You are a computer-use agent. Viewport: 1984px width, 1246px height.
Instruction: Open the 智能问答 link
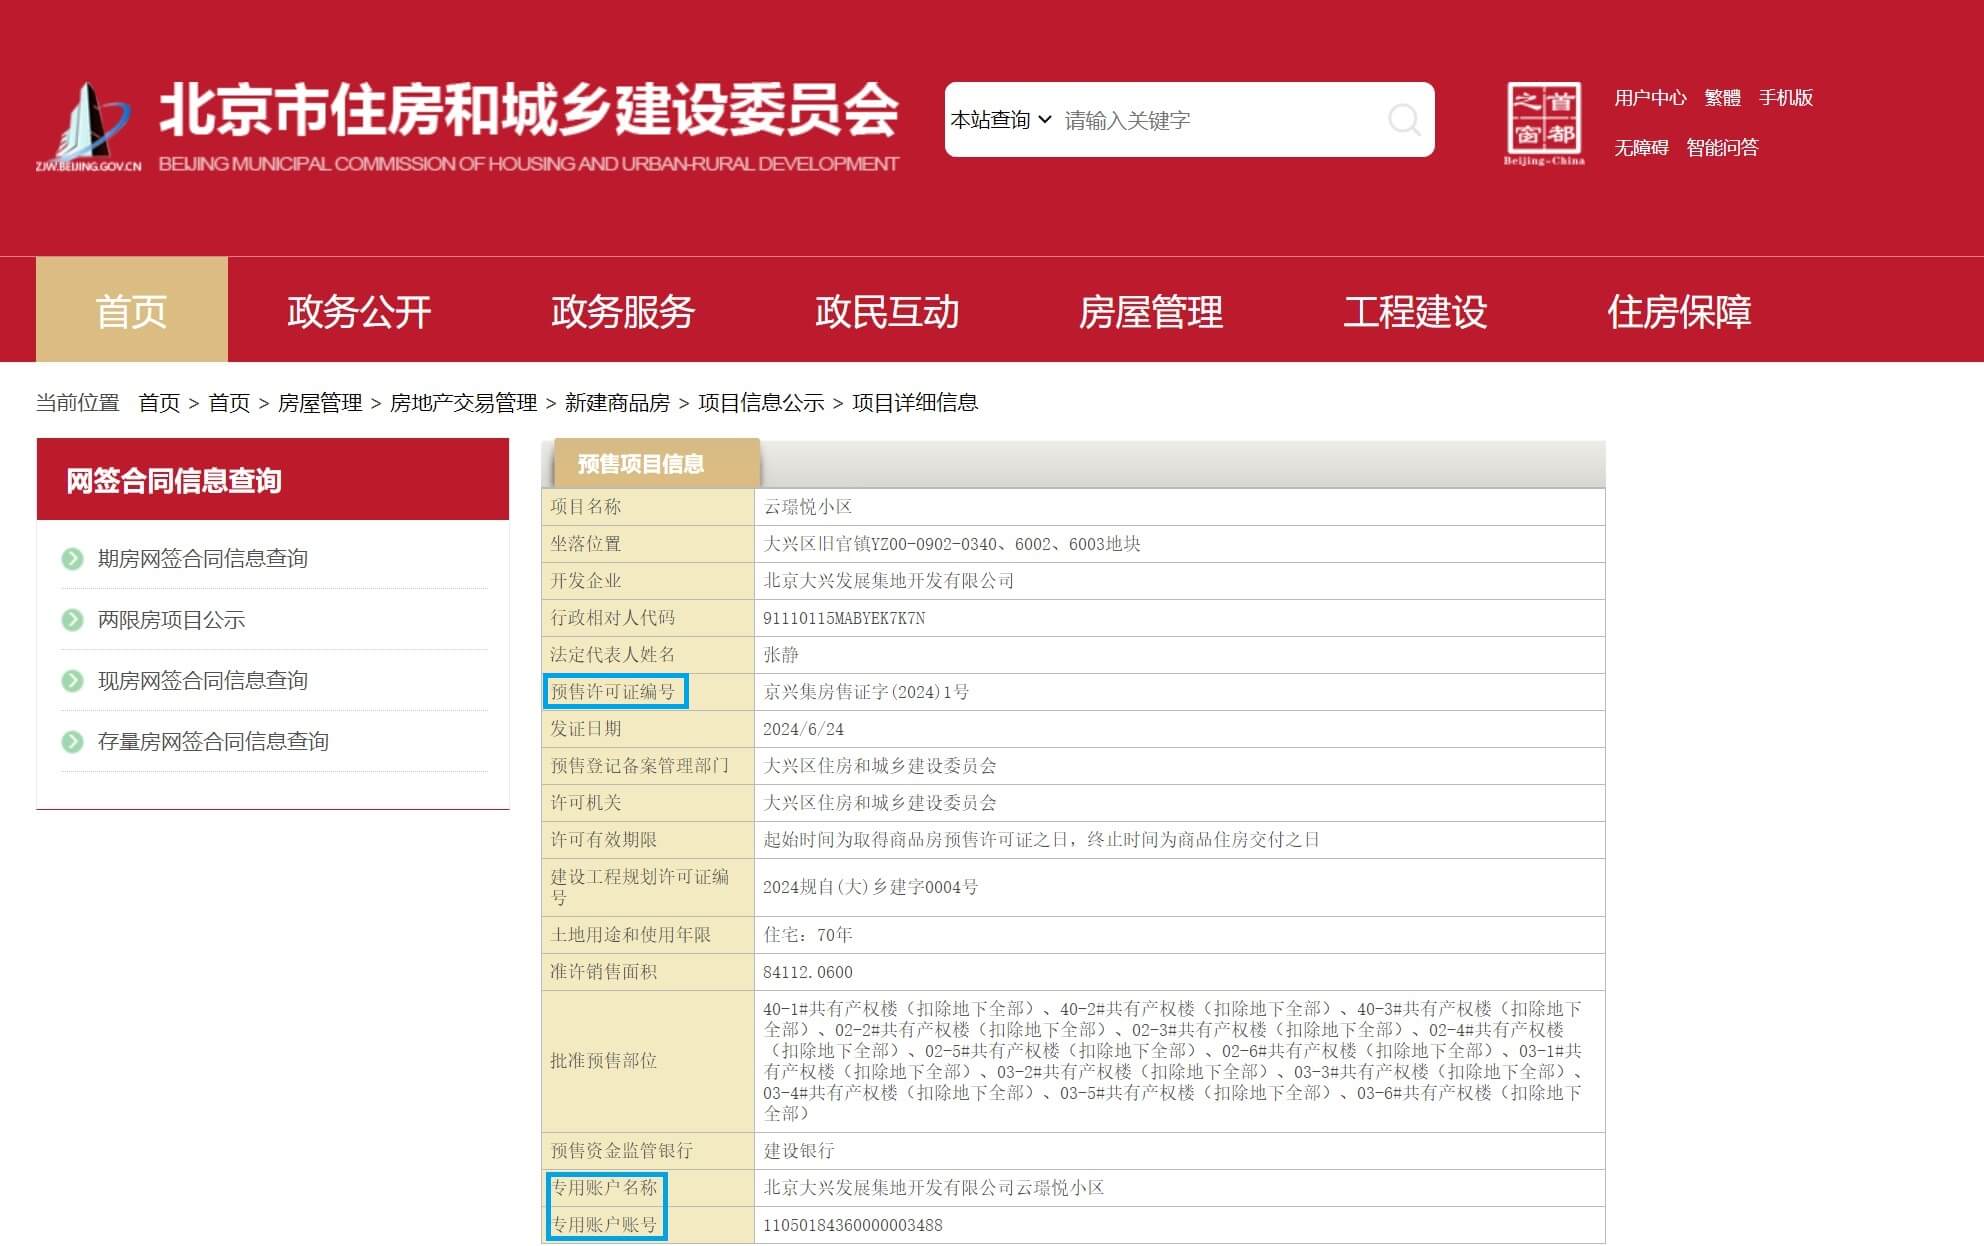1721,148
